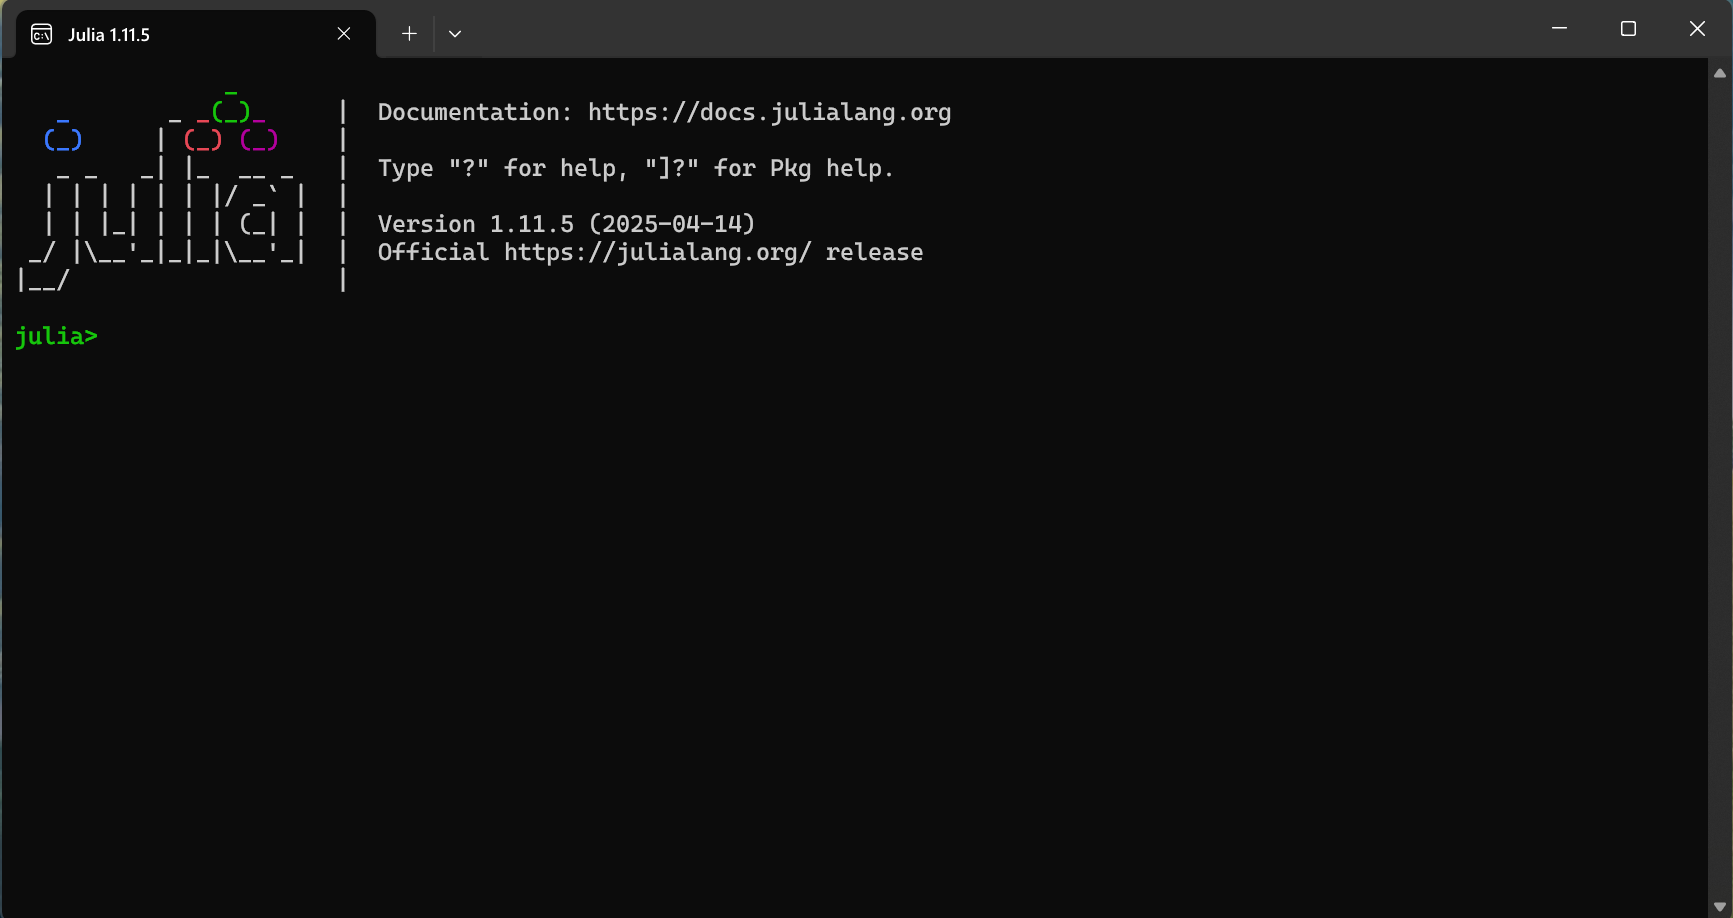The width and height of the screenshot is (1733, 918).
Task: Click the green circle in the Julia logo
Action: 231,110
